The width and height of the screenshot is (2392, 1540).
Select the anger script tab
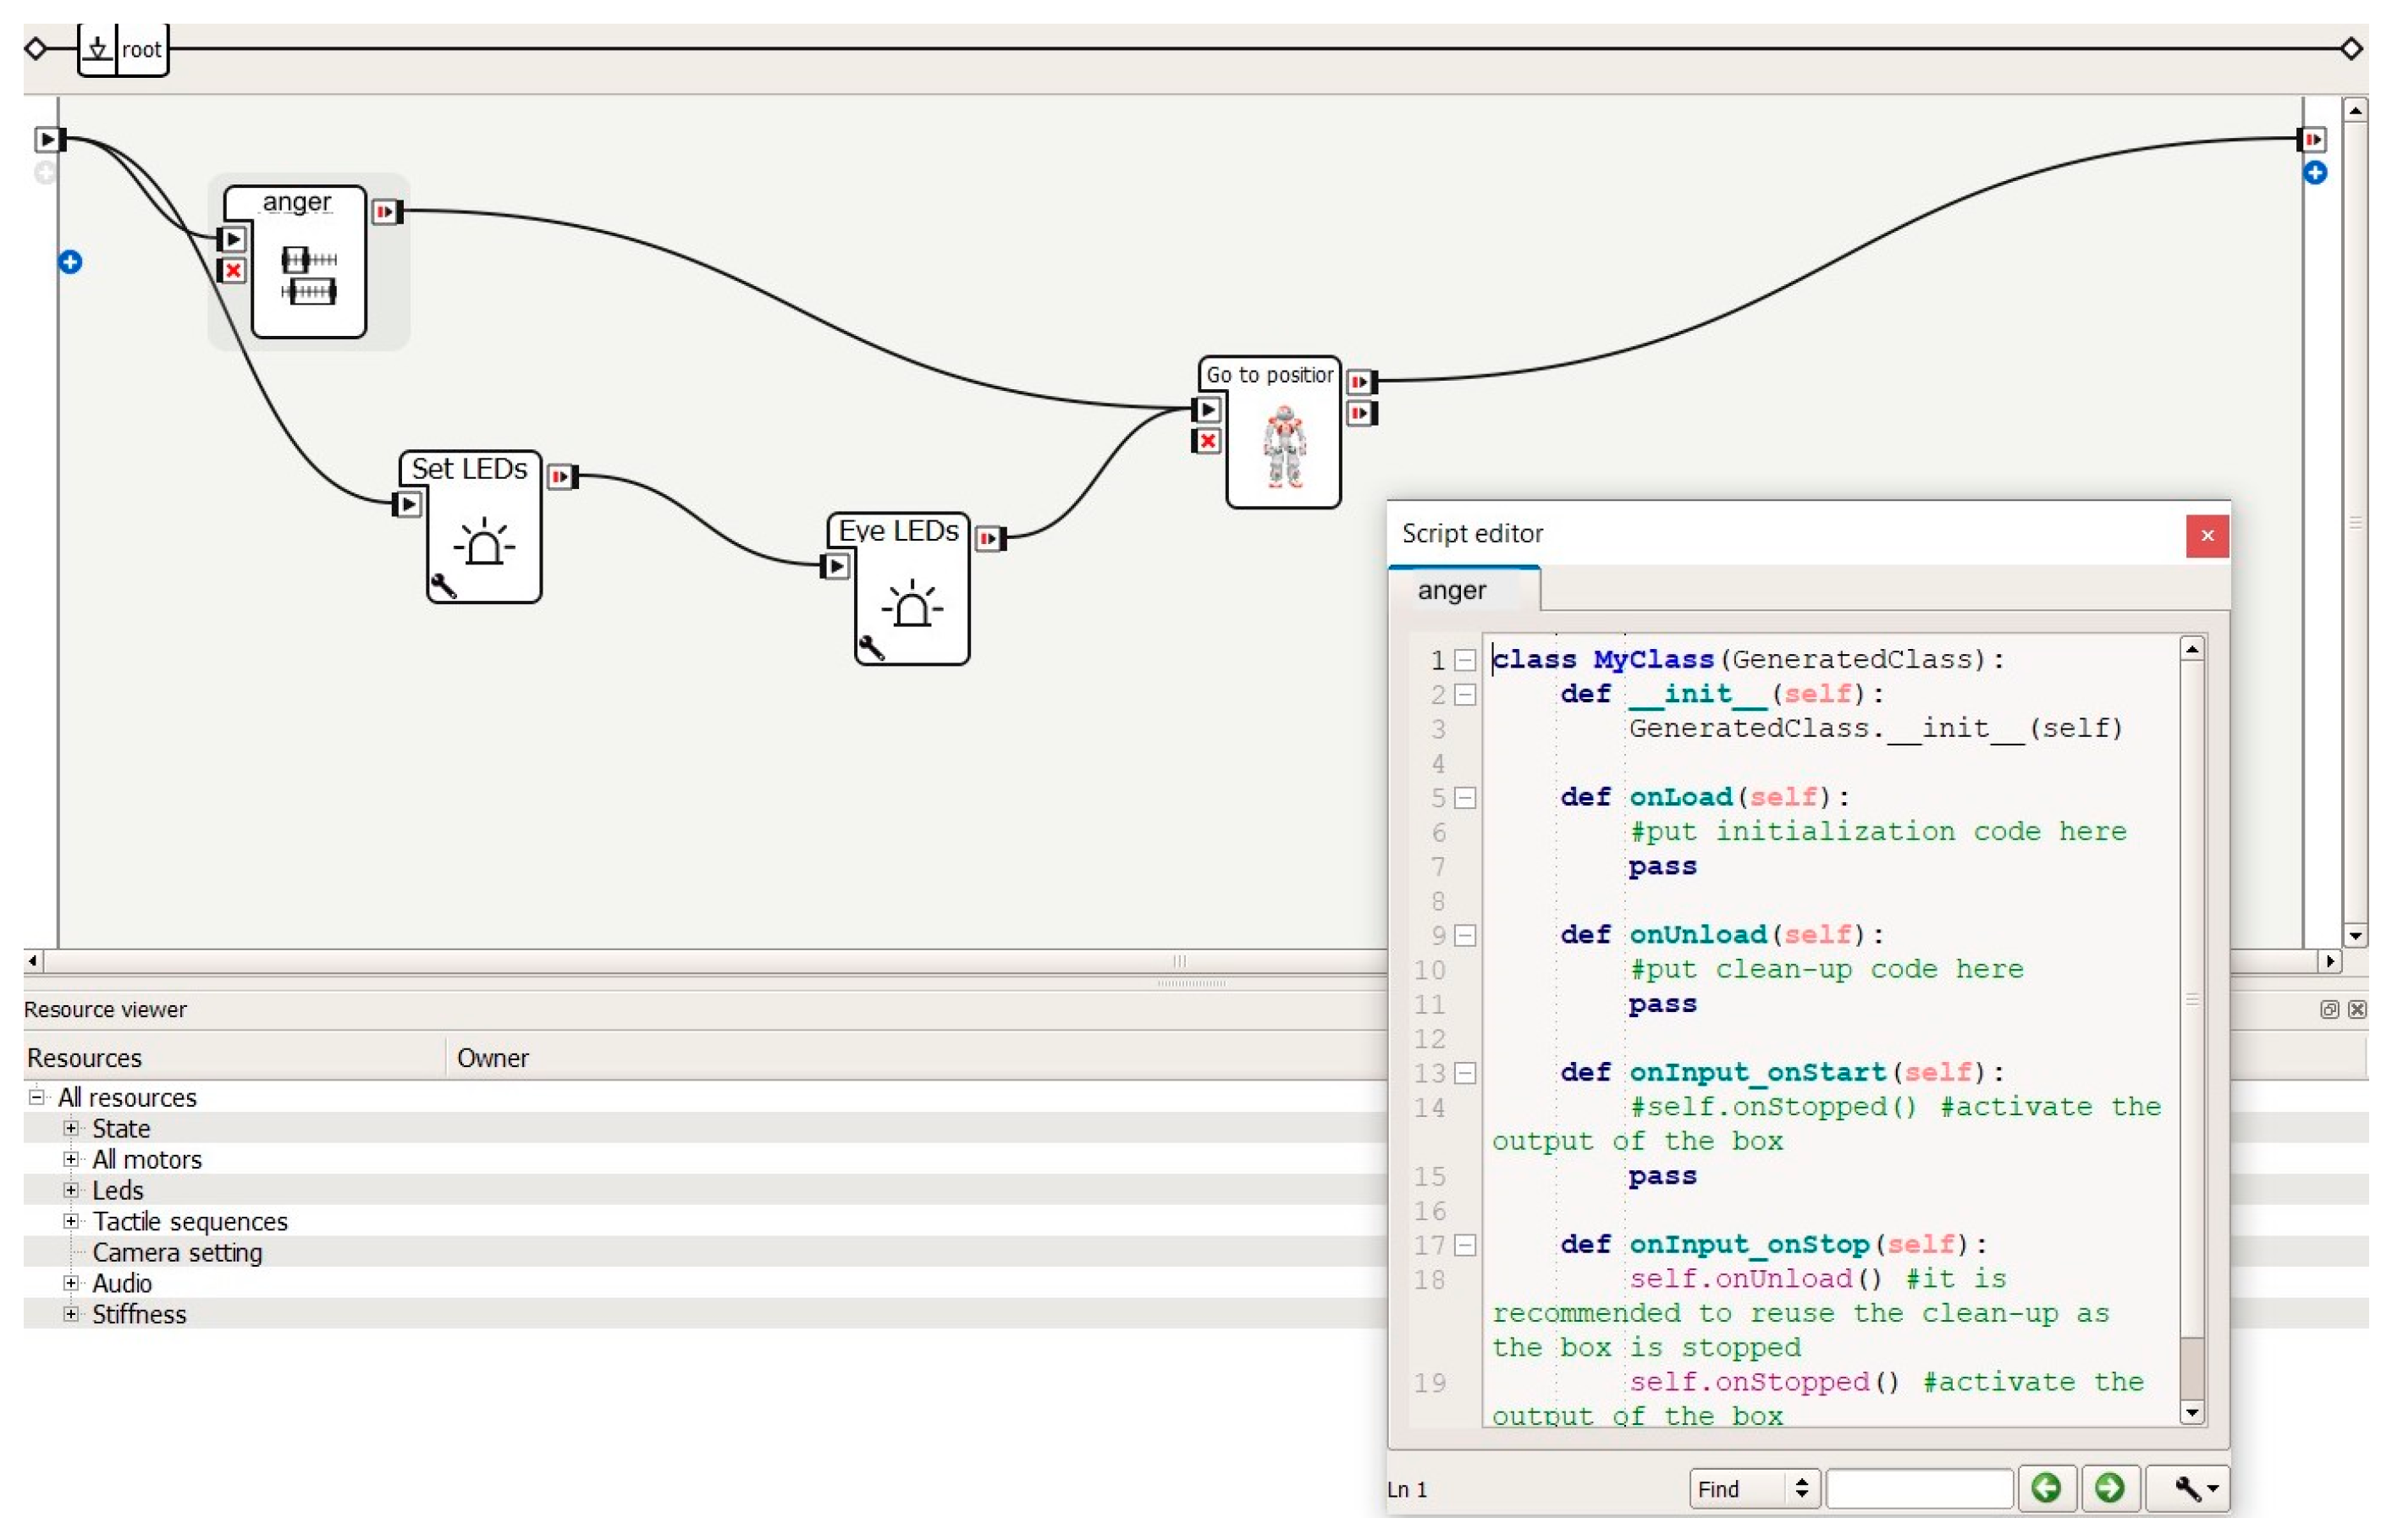pyautogui.click(x=1454, y=591)
